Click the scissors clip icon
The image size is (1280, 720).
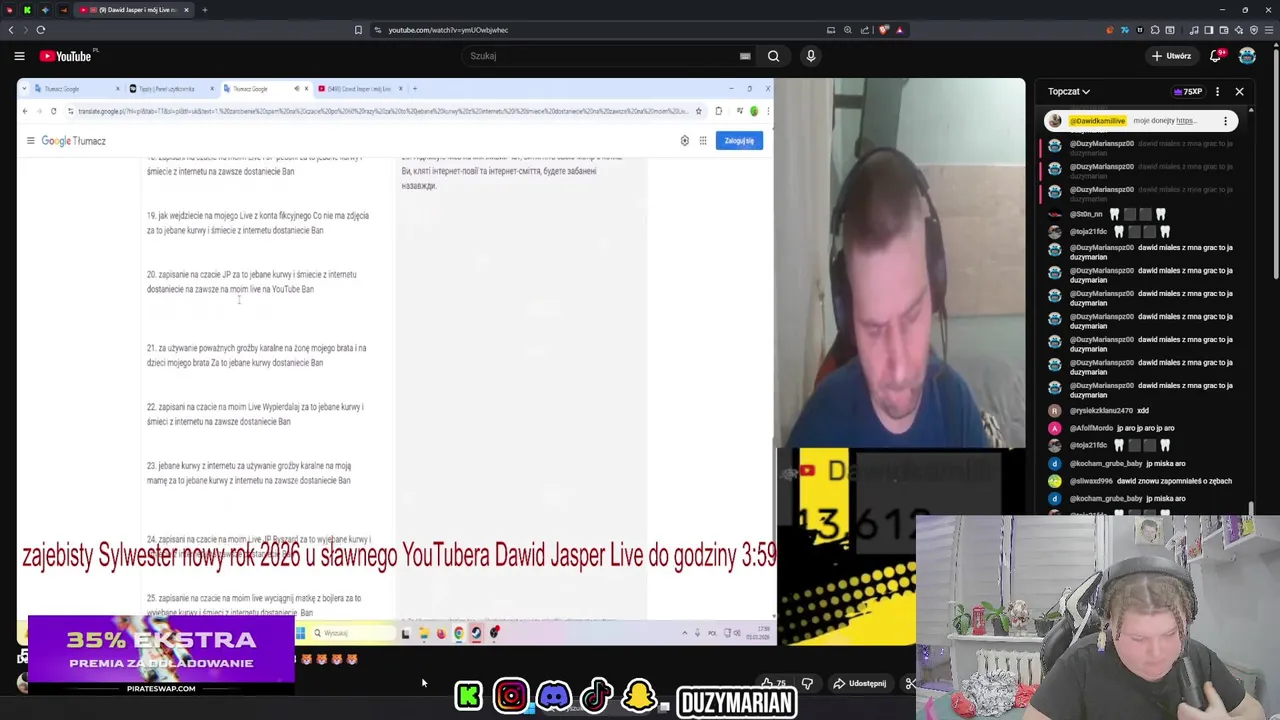click(x=910, y=683)
